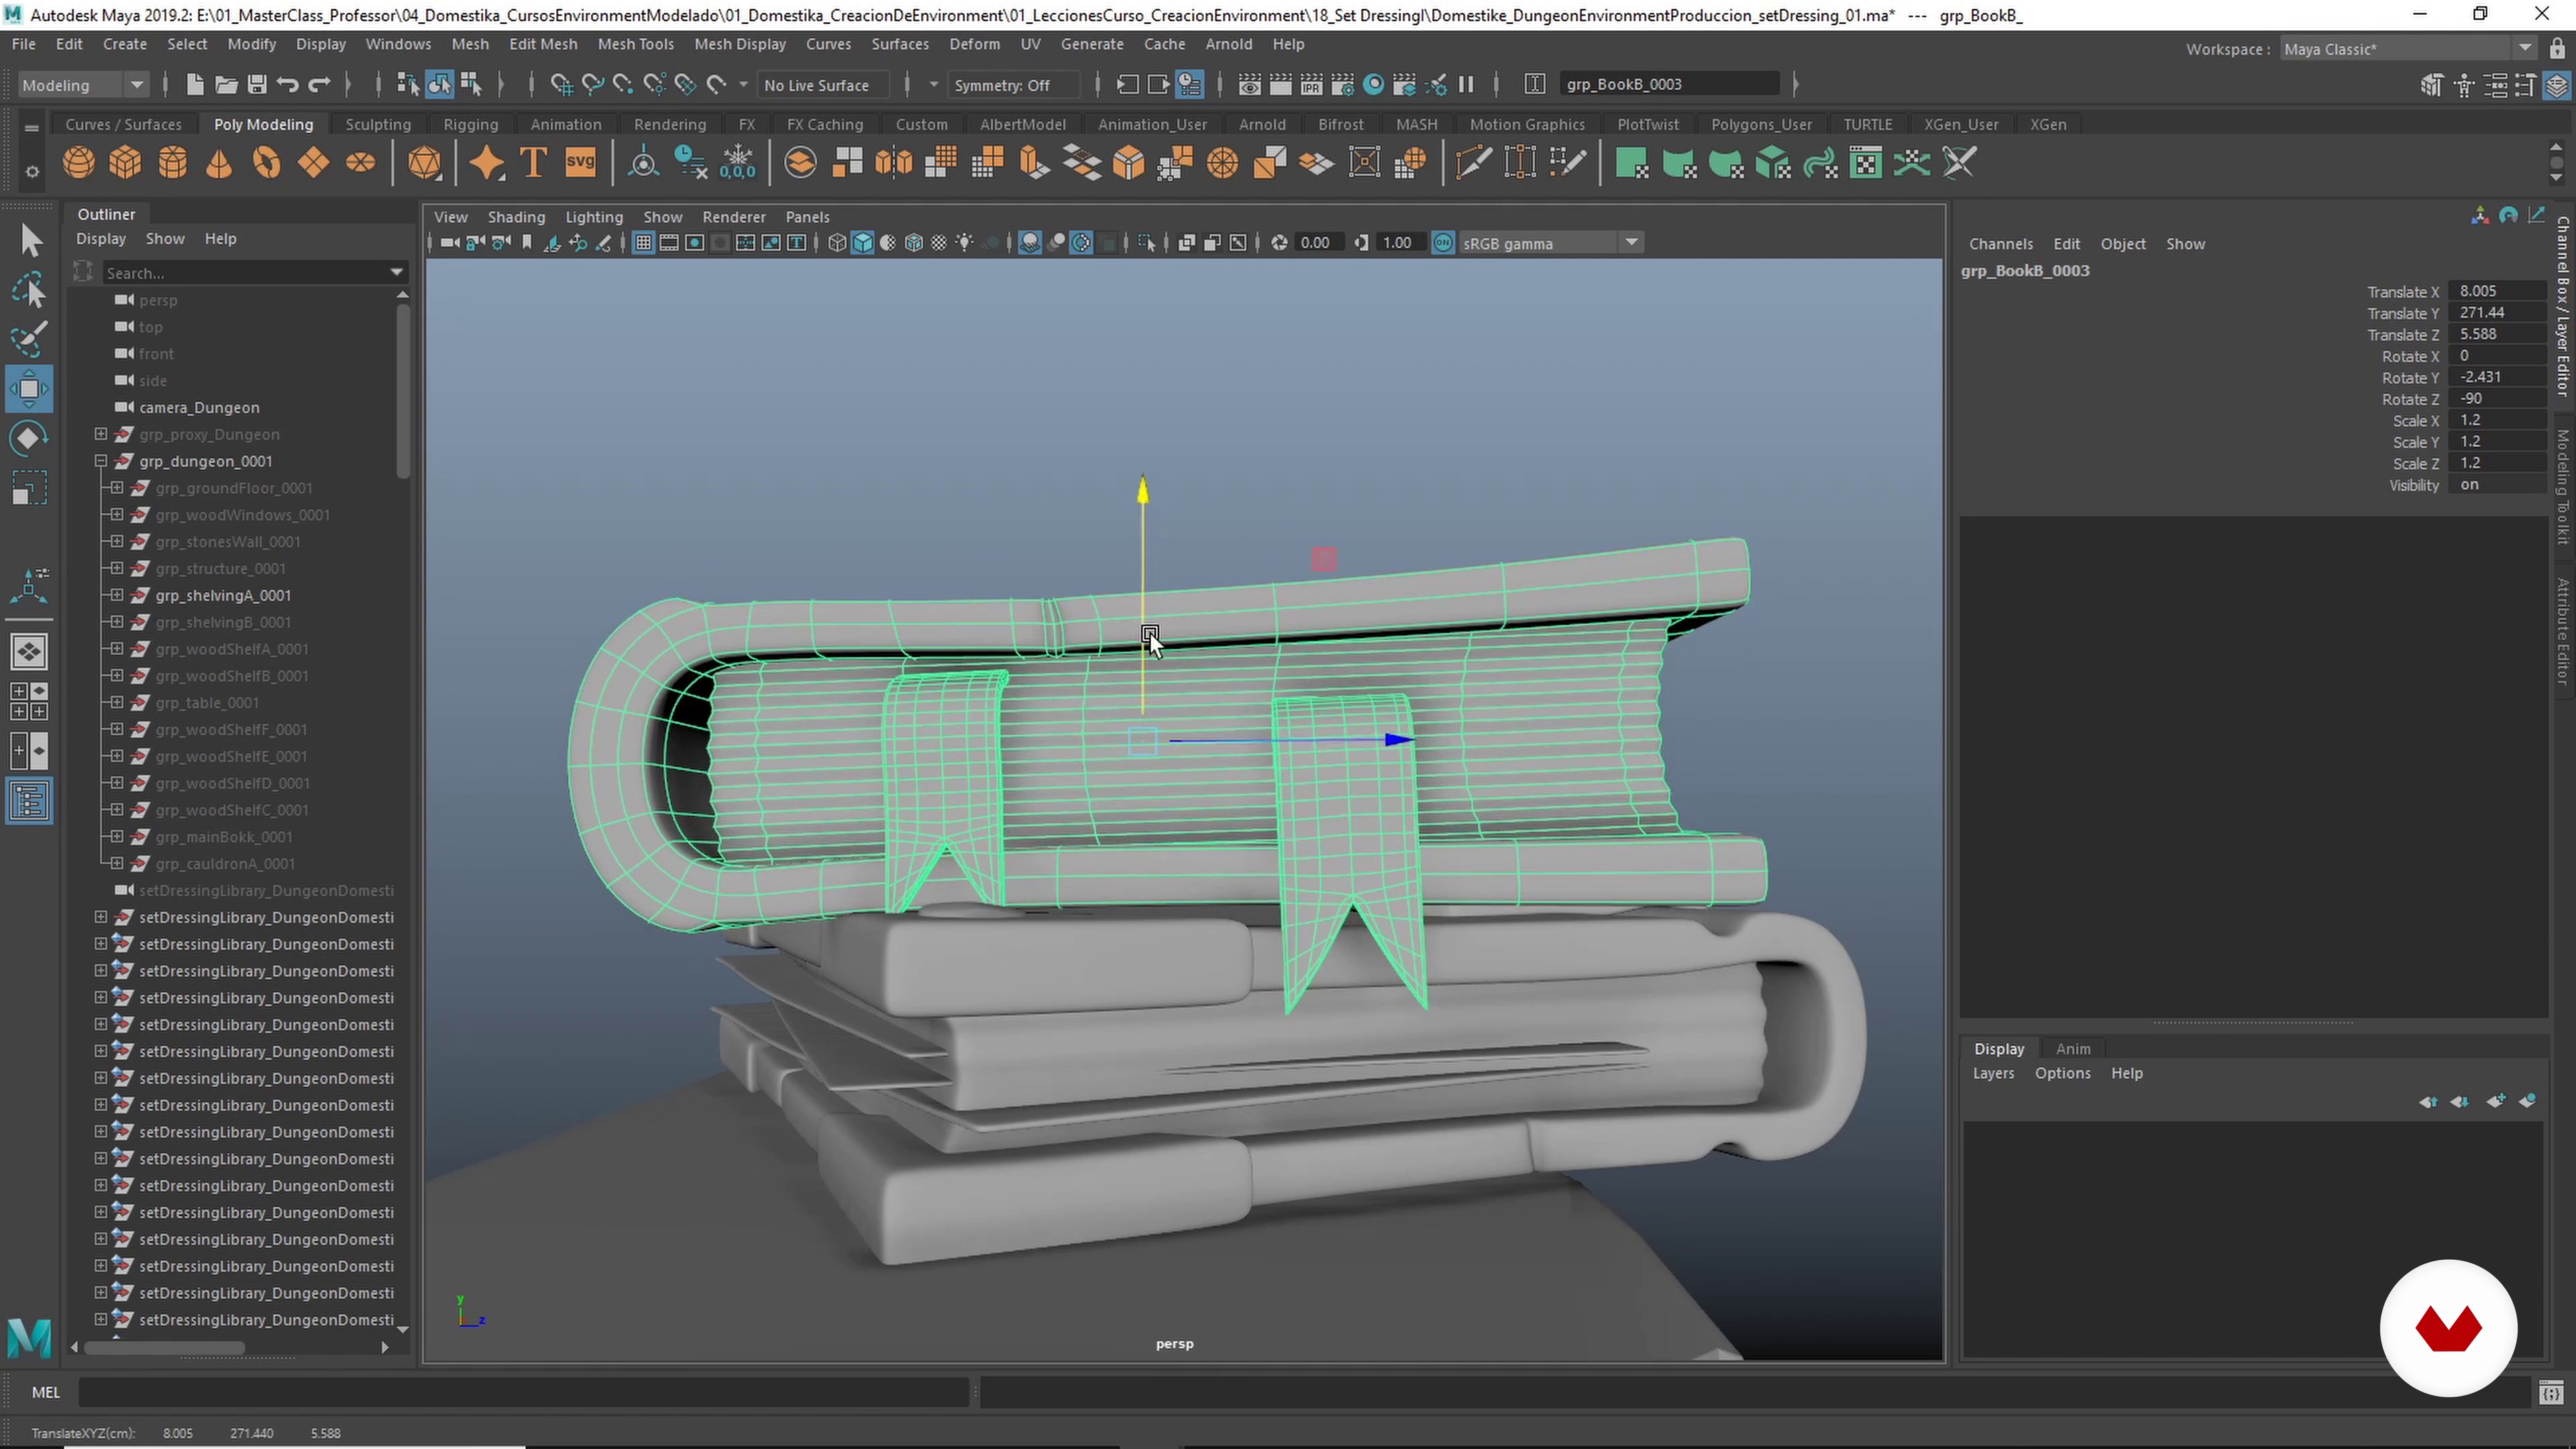
Task: Create new scene with page icon
Action: click(195, 85)
